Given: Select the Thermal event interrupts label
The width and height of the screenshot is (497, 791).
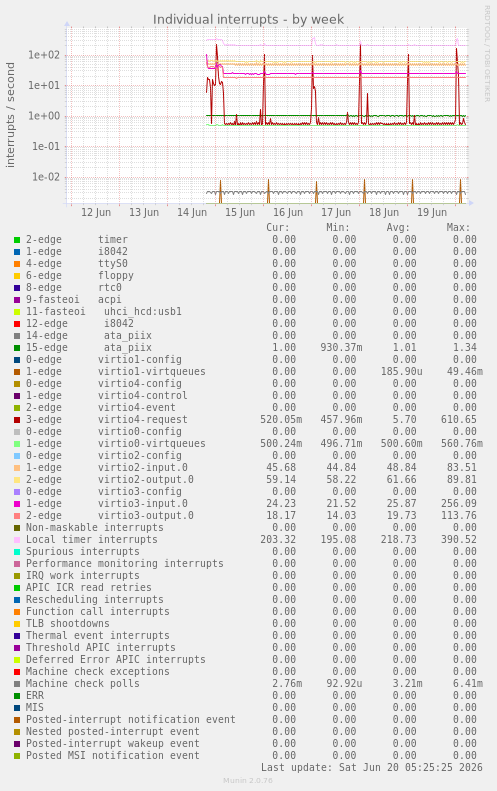Looking at the screenshot, I should click(98, 636).
